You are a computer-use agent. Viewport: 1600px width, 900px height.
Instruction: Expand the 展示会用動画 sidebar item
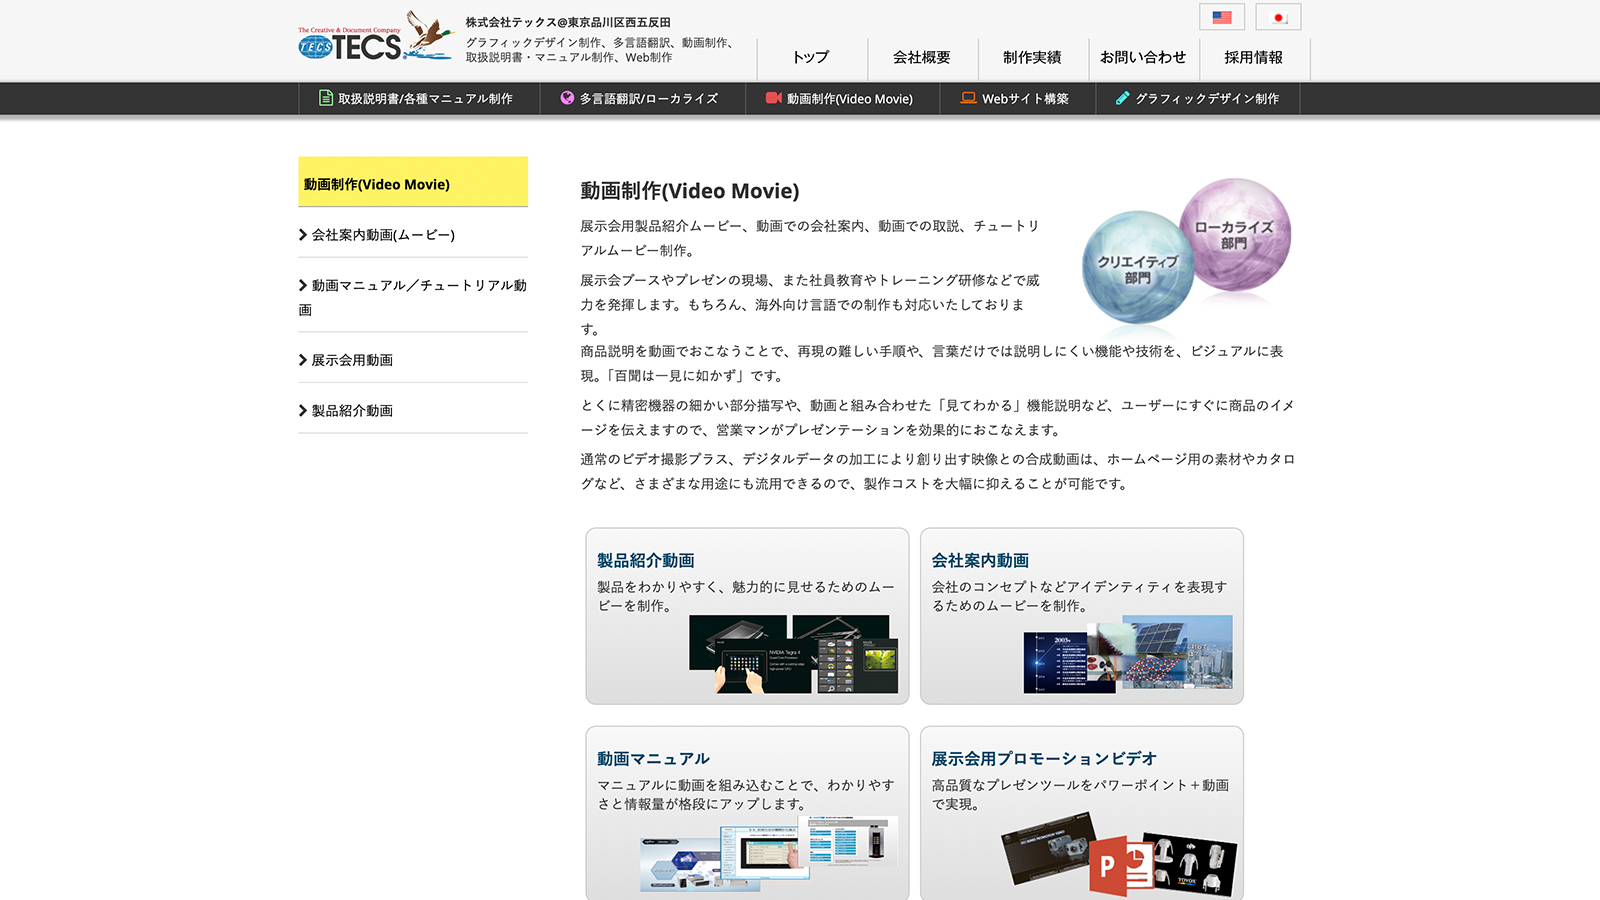point(355,359)
